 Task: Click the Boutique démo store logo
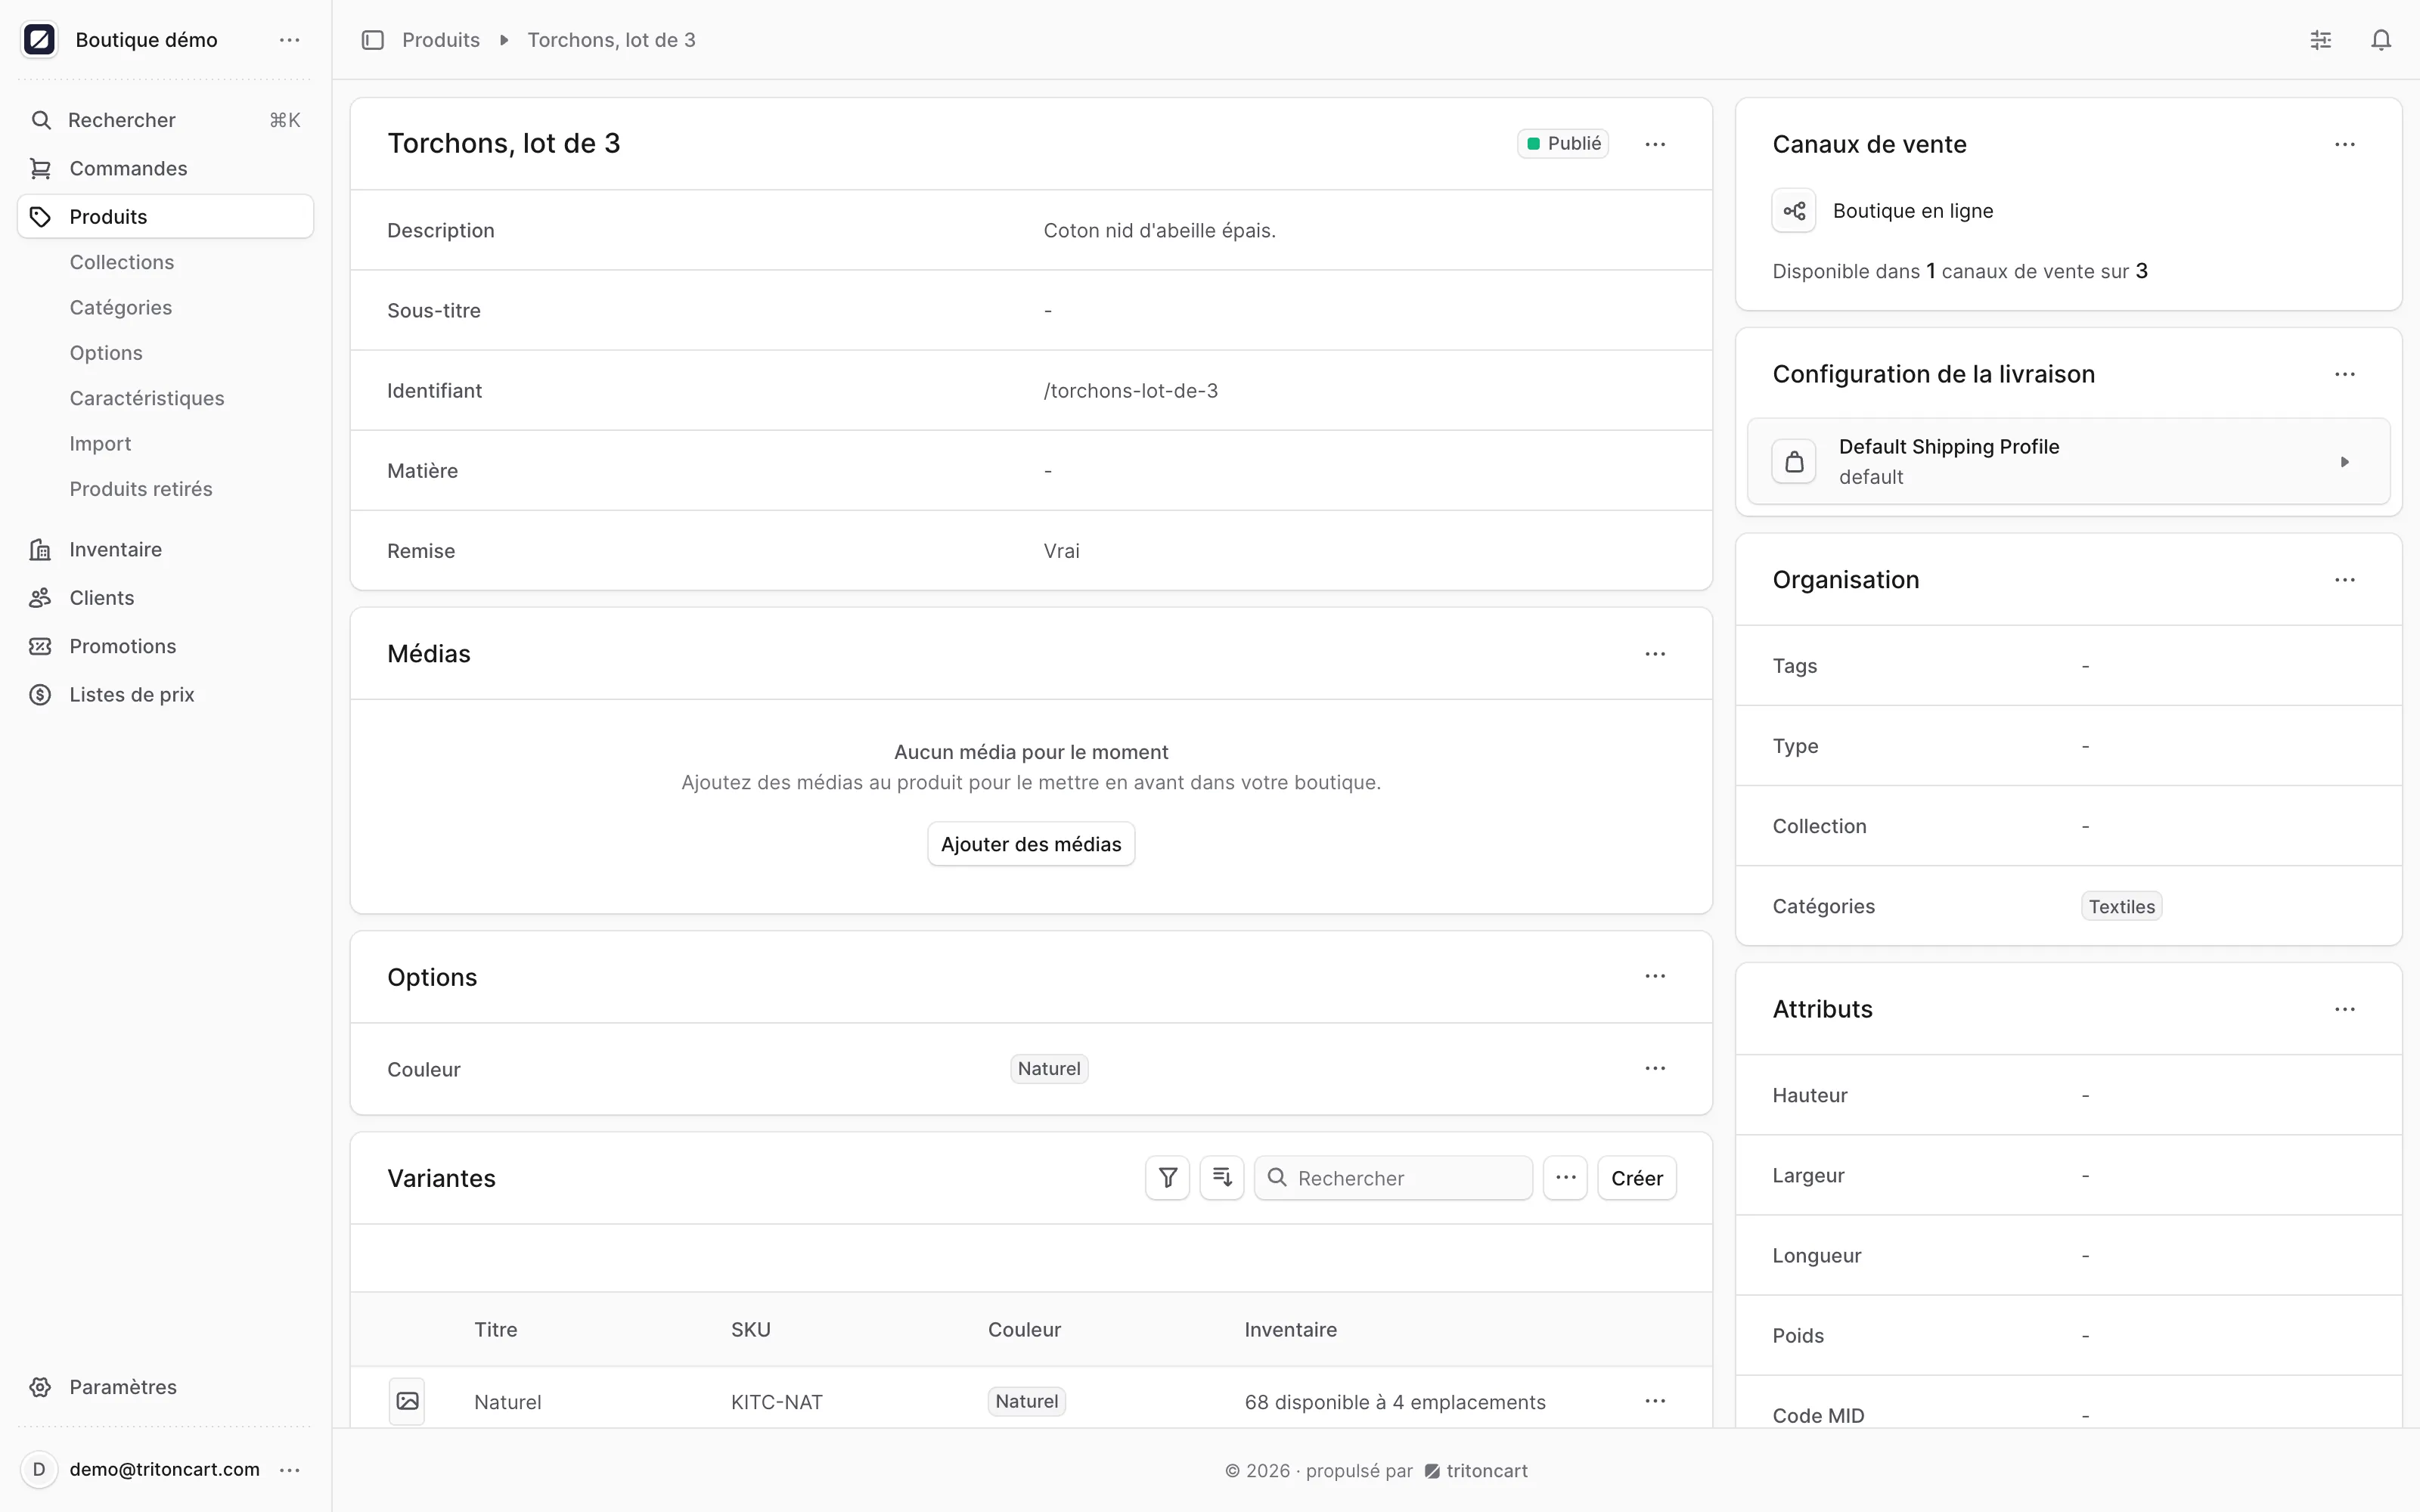(39, 40)
